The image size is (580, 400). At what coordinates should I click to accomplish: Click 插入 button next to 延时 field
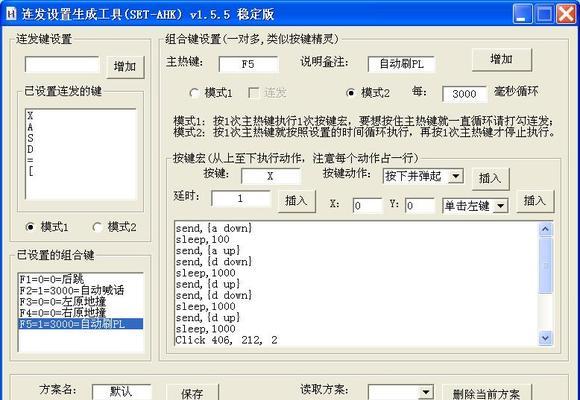(x=296, y=201)
